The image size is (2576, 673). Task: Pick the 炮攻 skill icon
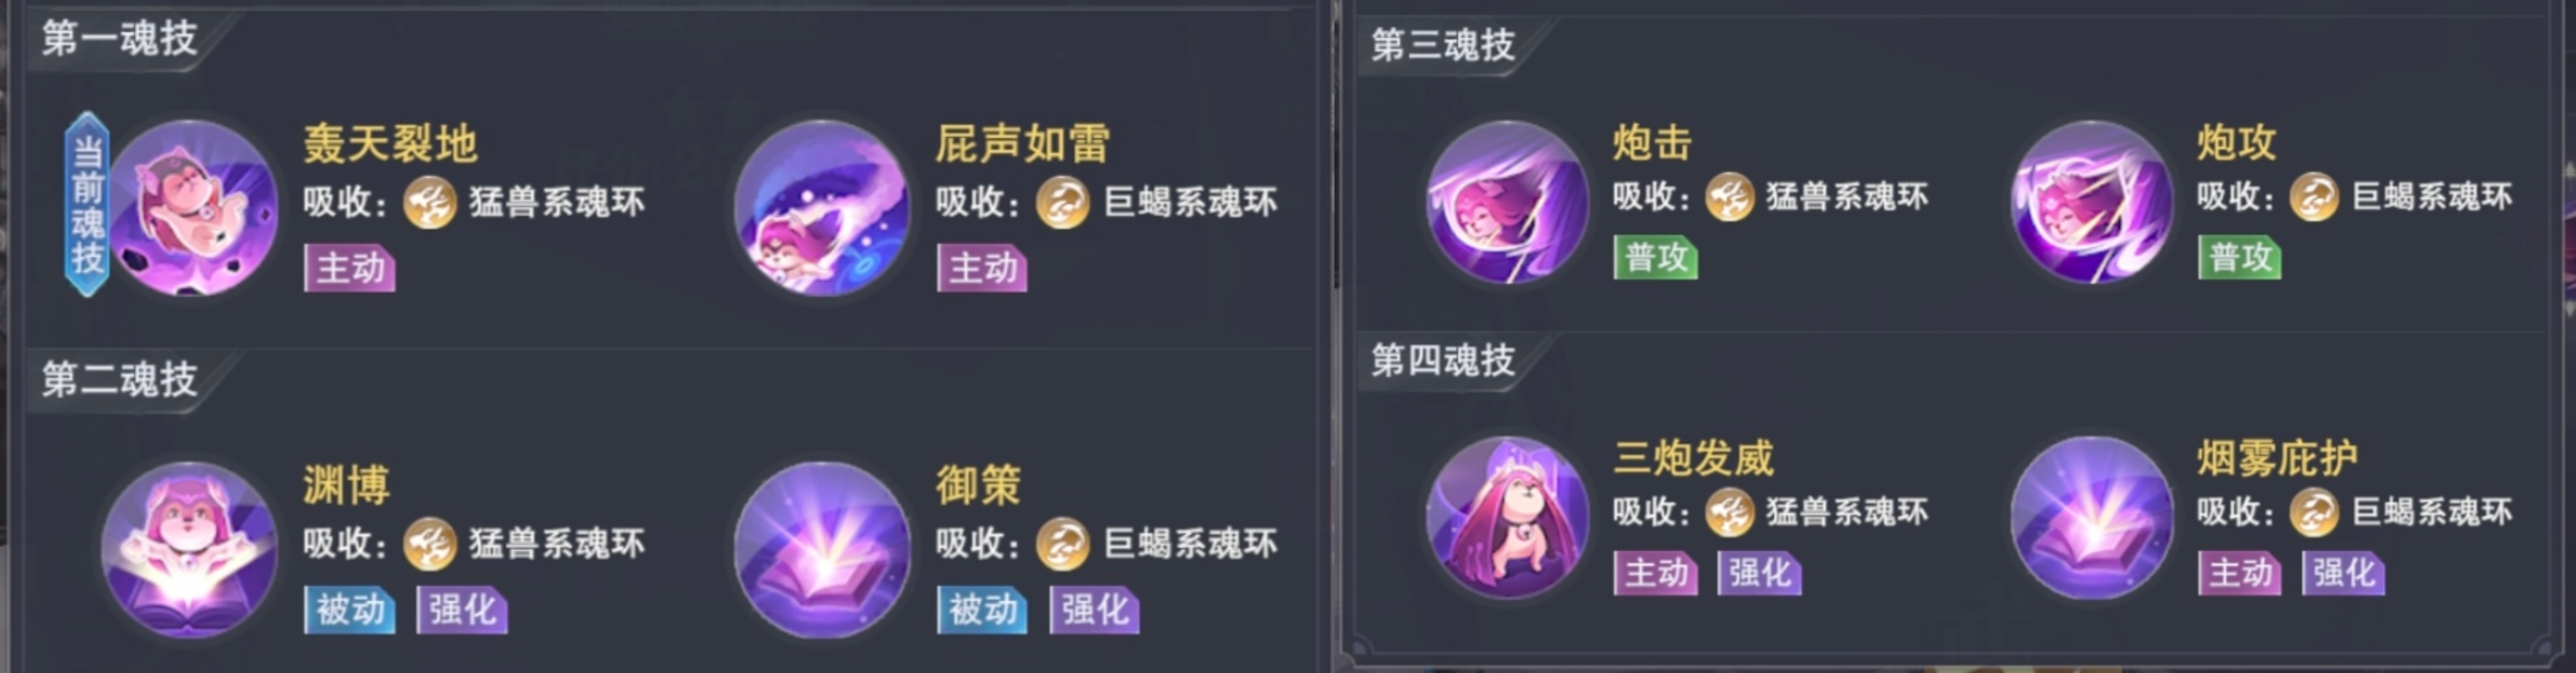[x=2092, y=202]
